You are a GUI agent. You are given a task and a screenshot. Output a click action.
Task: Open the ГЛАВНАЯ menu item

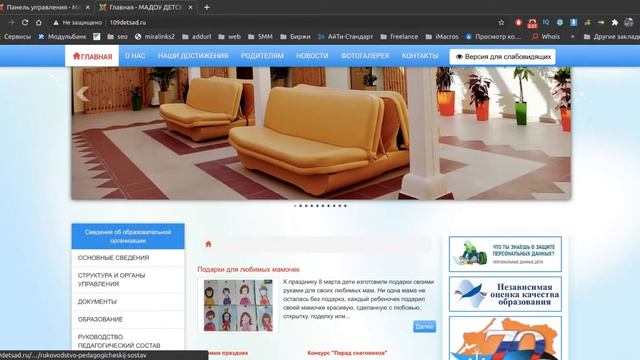92,56
